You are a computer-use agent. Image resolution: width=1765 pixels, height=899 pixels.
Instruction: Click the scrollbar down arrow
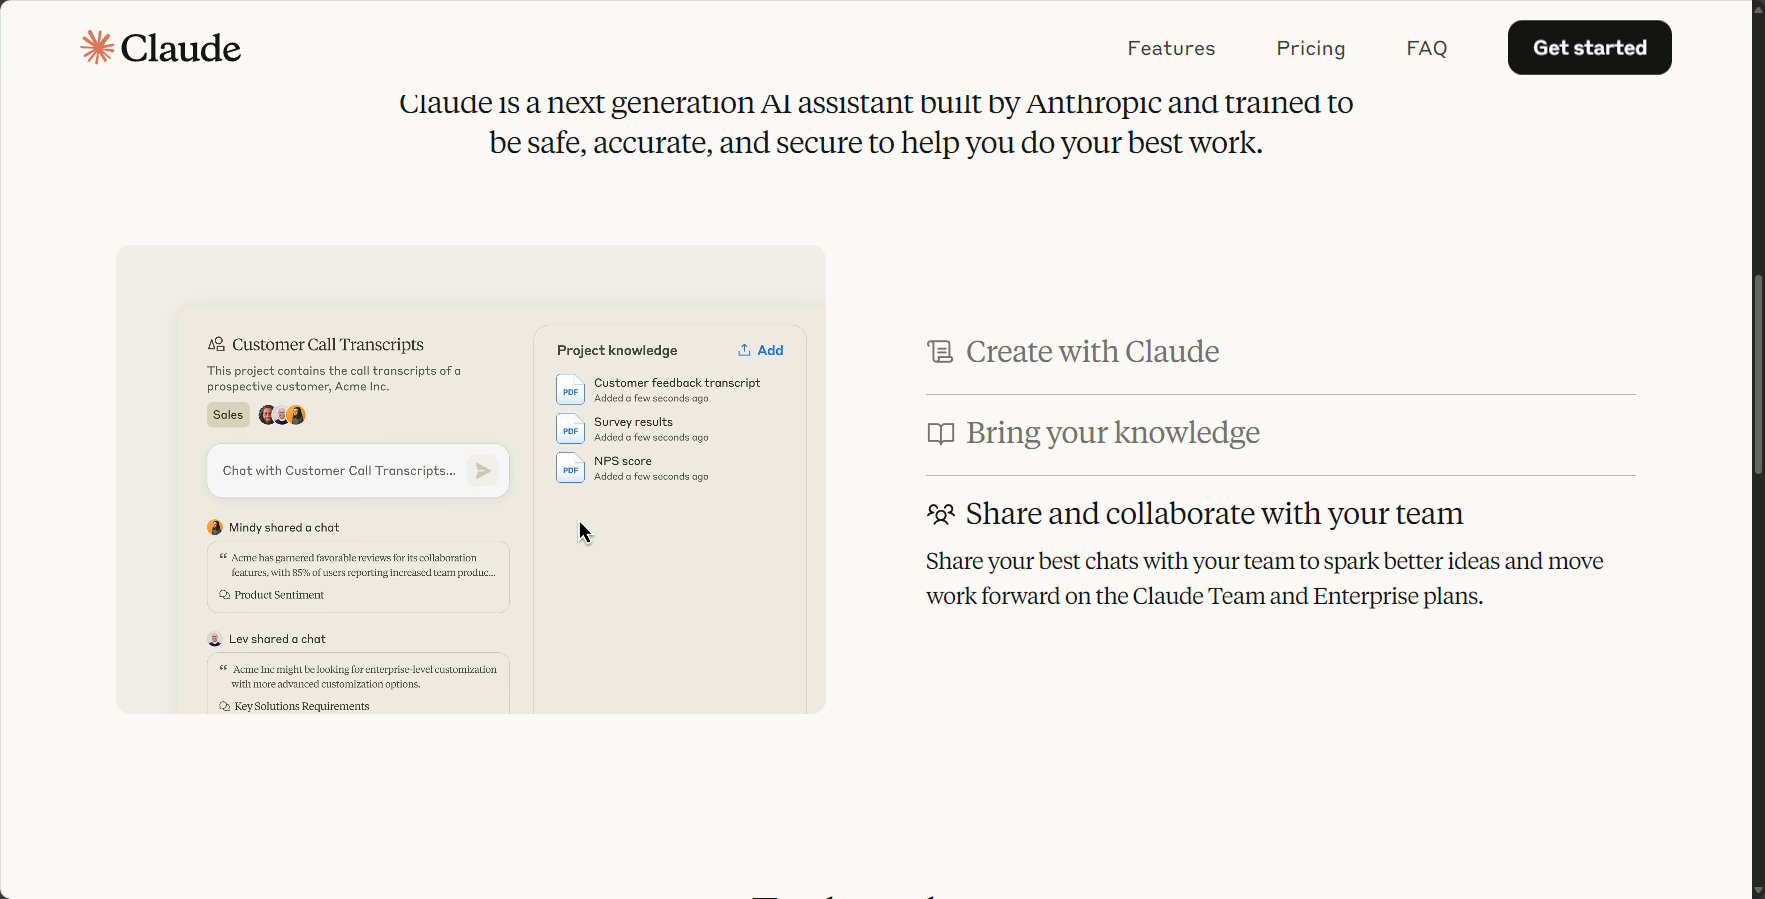[x=1758, y=890]
